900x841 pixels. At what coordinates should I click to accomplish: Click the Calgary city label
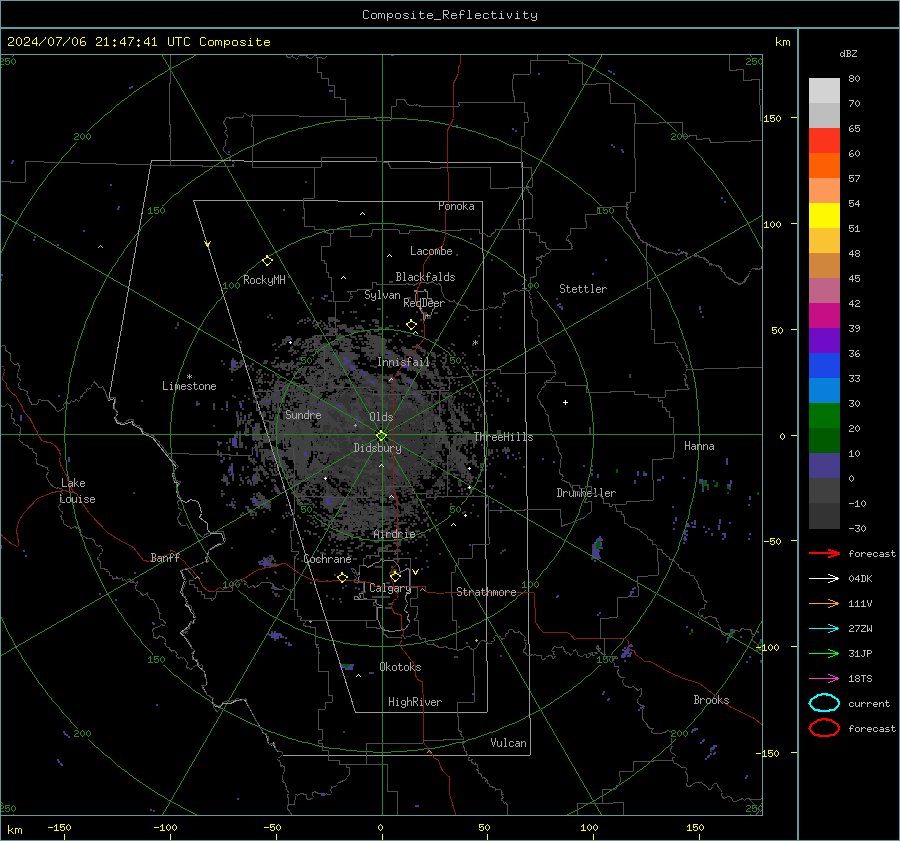pos(390,588)
